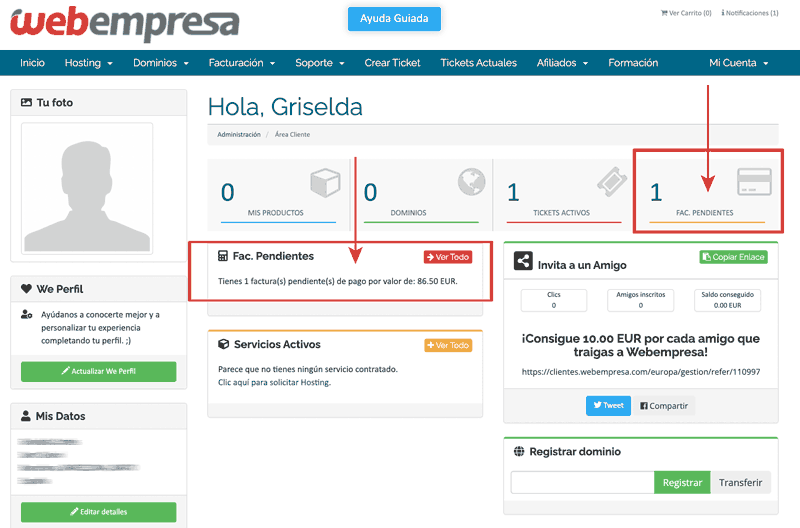Click the Clics counter box
The image size is (800, 528).
[554, 300]
